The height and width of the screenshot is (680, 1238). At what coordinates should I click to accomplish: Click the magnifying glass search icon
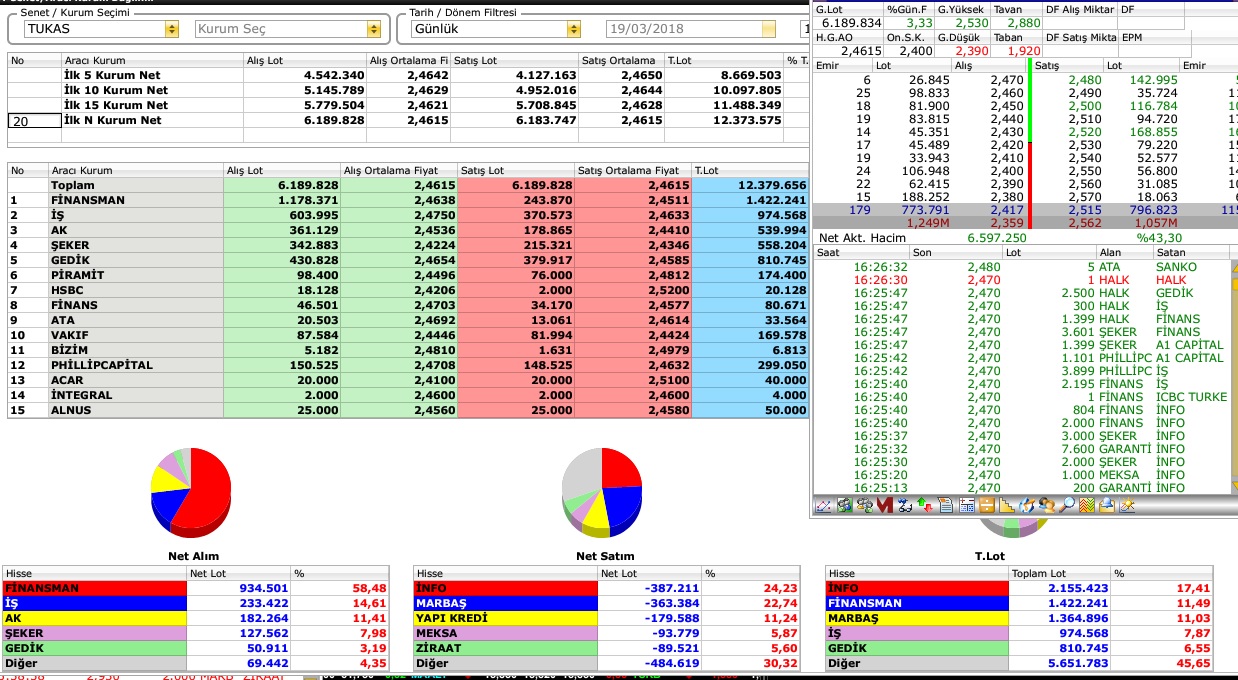click(x=1067, y=506)
